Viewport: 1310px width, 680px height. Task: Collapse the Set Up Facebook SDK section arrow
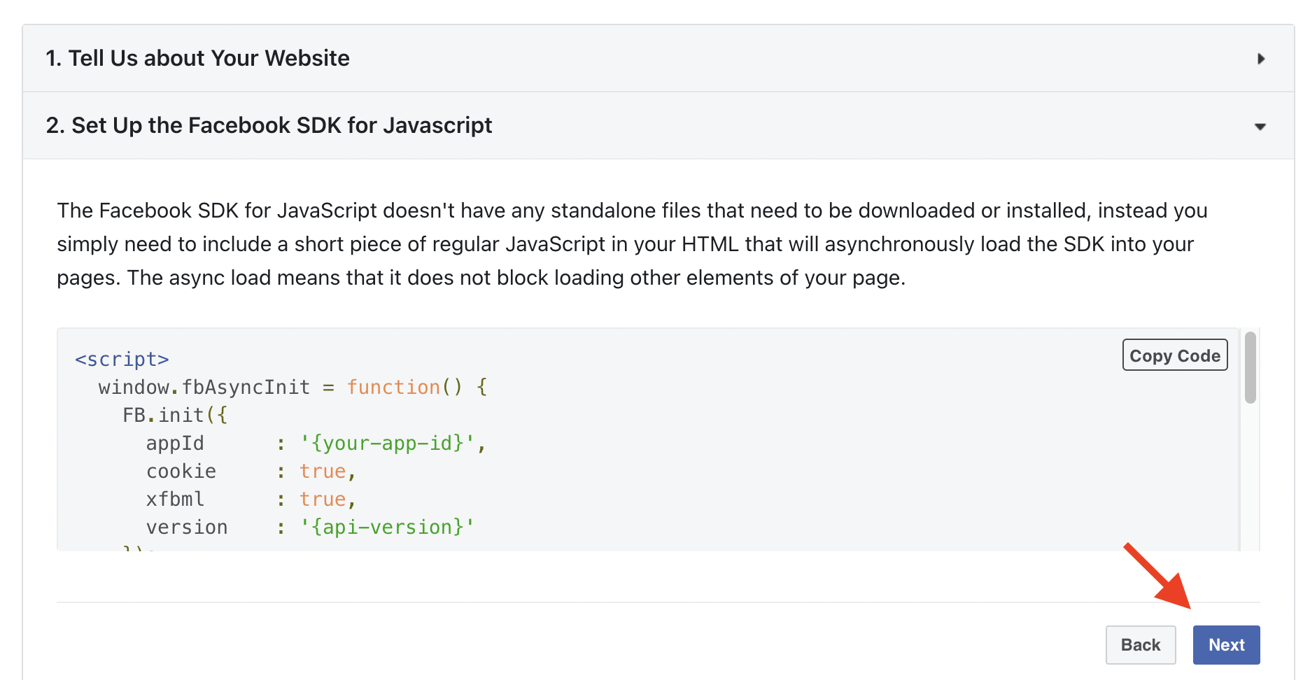1260,127
